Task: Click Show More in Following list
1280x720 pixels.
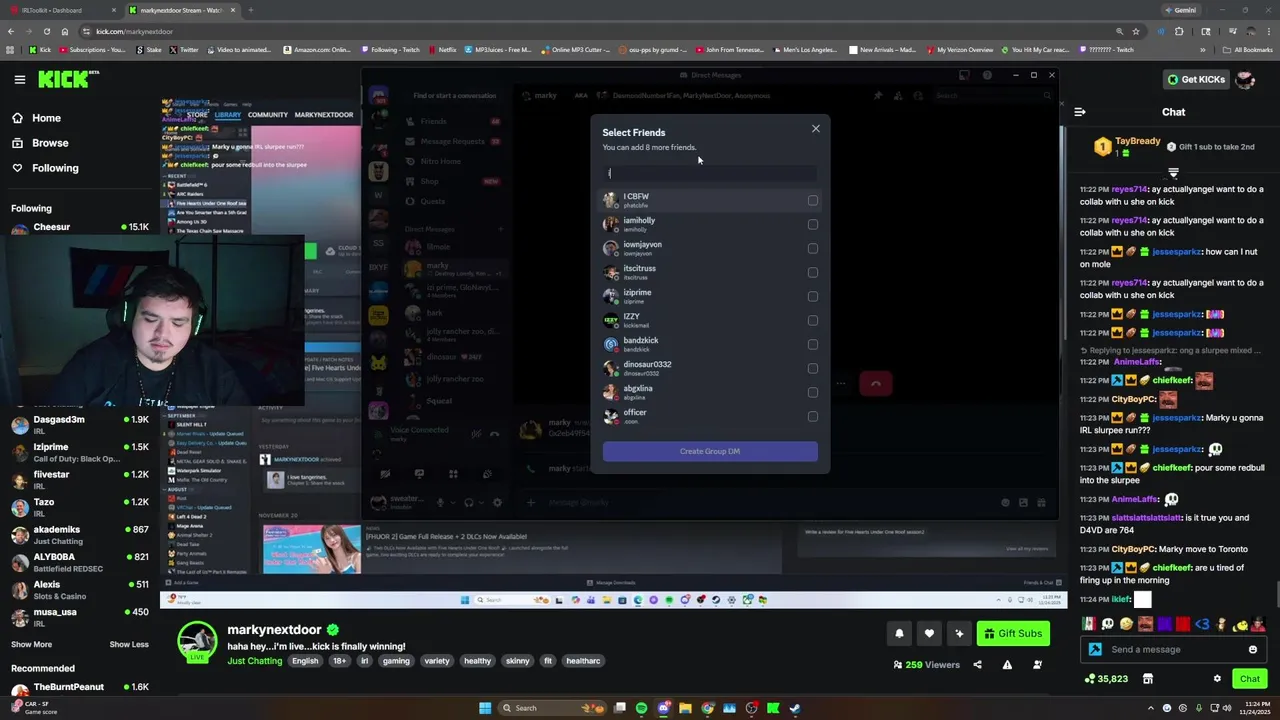Action: pos(31,644)
